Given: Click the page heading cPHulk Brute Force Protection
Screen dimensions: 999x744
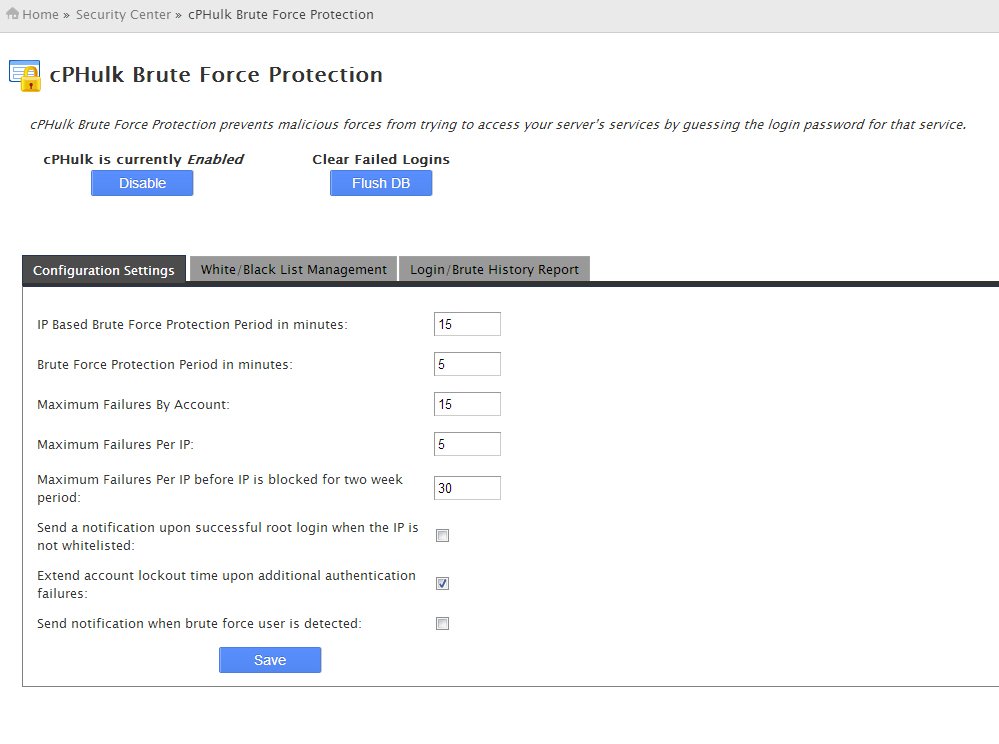Looking at the screenshot, I should coord(216,75).
